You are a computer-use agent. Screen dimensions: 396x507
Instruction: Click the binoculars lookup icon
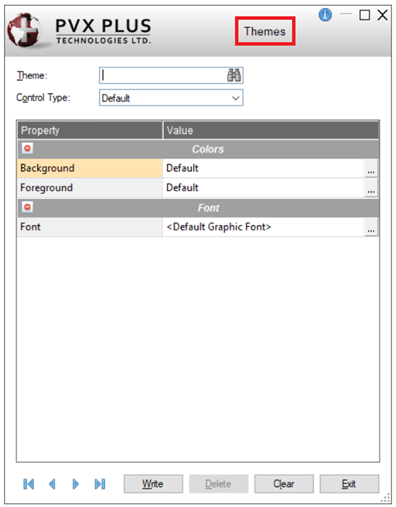pyautogui.click(x=234, y=75)
